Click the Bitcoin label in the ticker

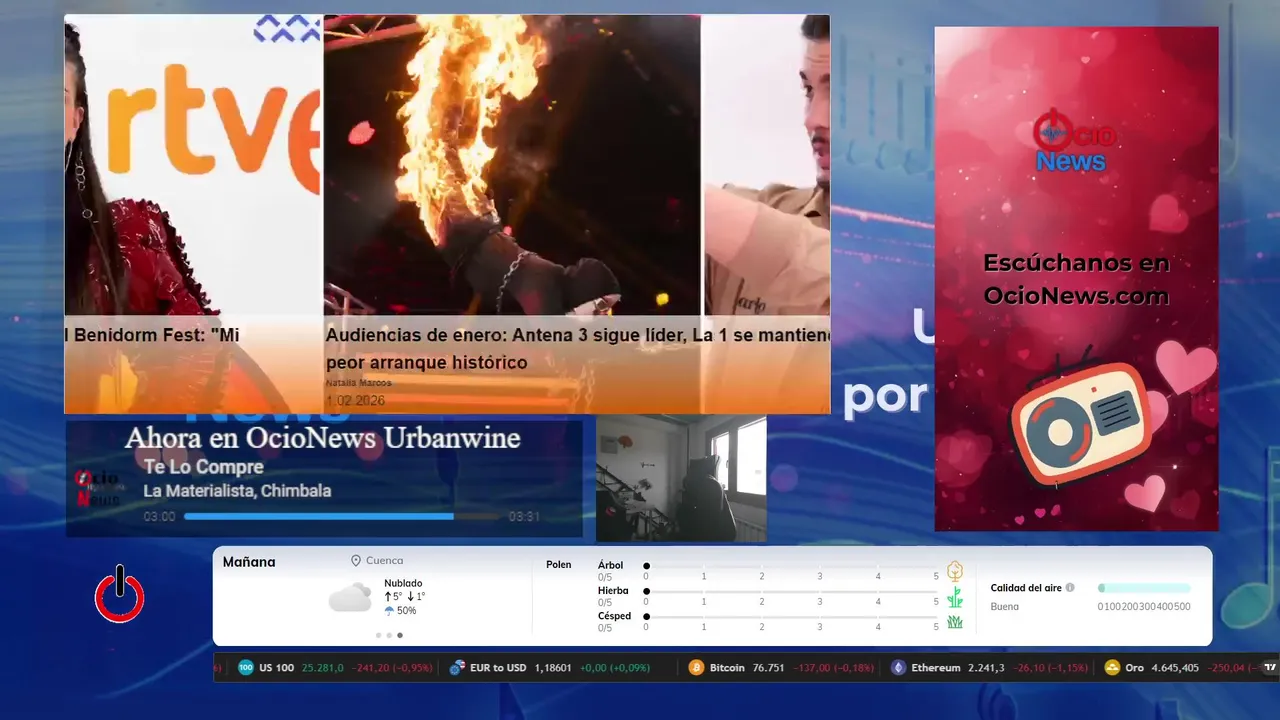tap(727, 668)
